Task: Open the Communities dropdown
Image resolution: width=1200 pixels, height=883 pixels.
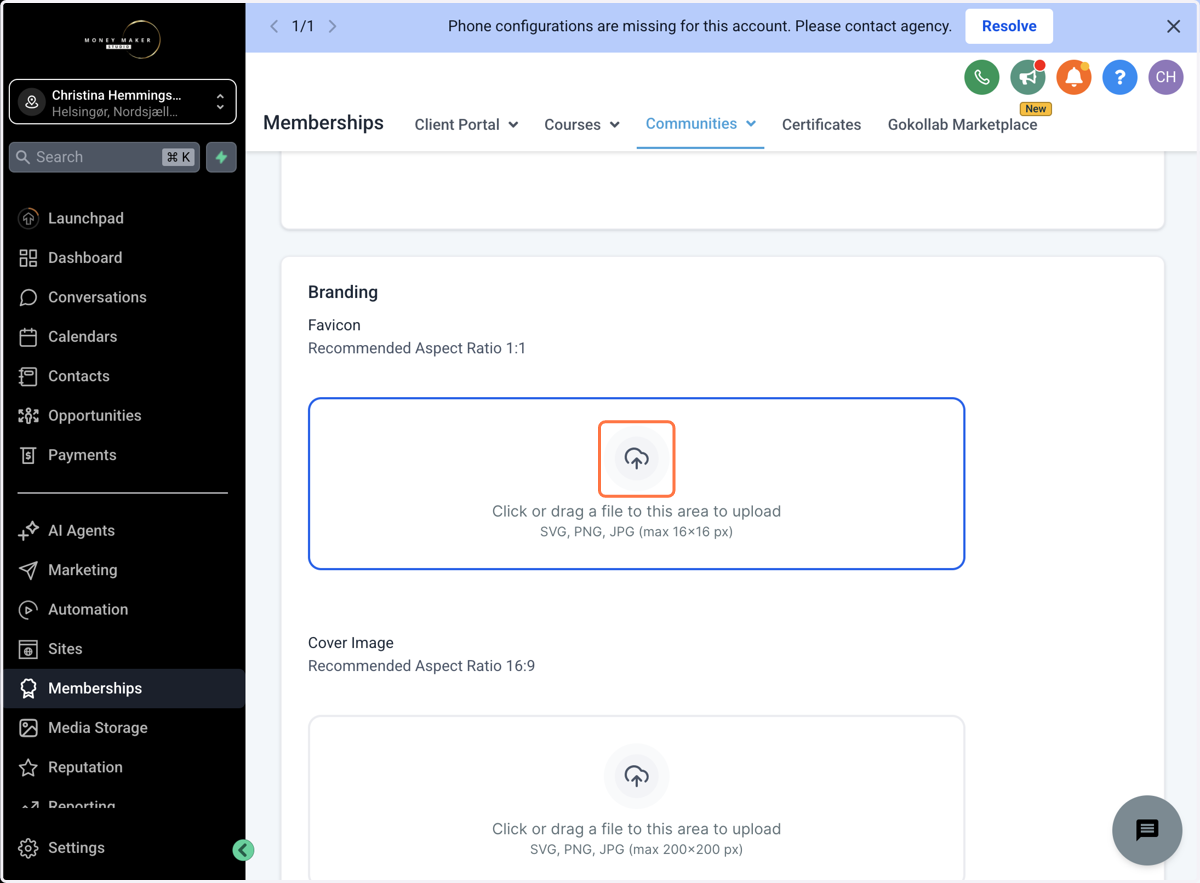Action: pos(700,123)
